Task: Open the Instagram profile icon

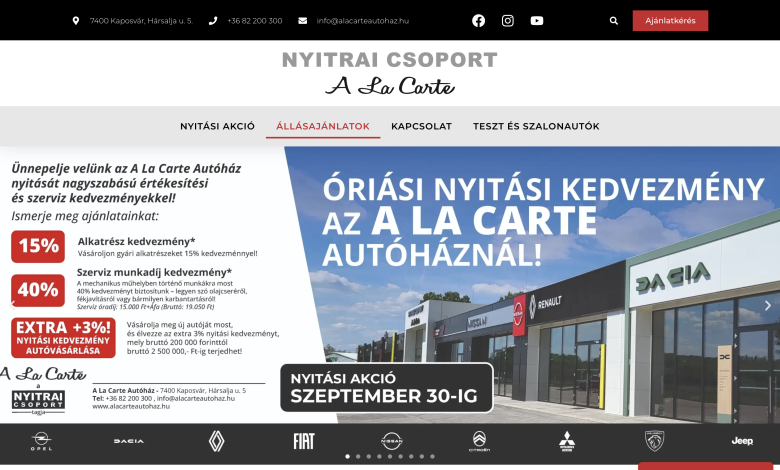Action: coord(508,20)
